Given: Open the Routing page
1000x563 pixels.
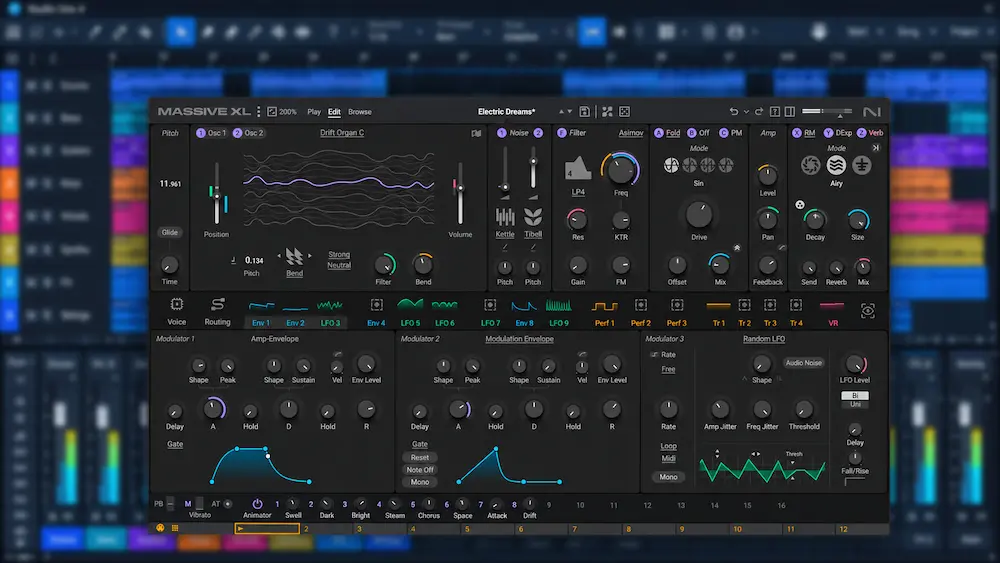Looking at the screenshot, I should 217,311.
